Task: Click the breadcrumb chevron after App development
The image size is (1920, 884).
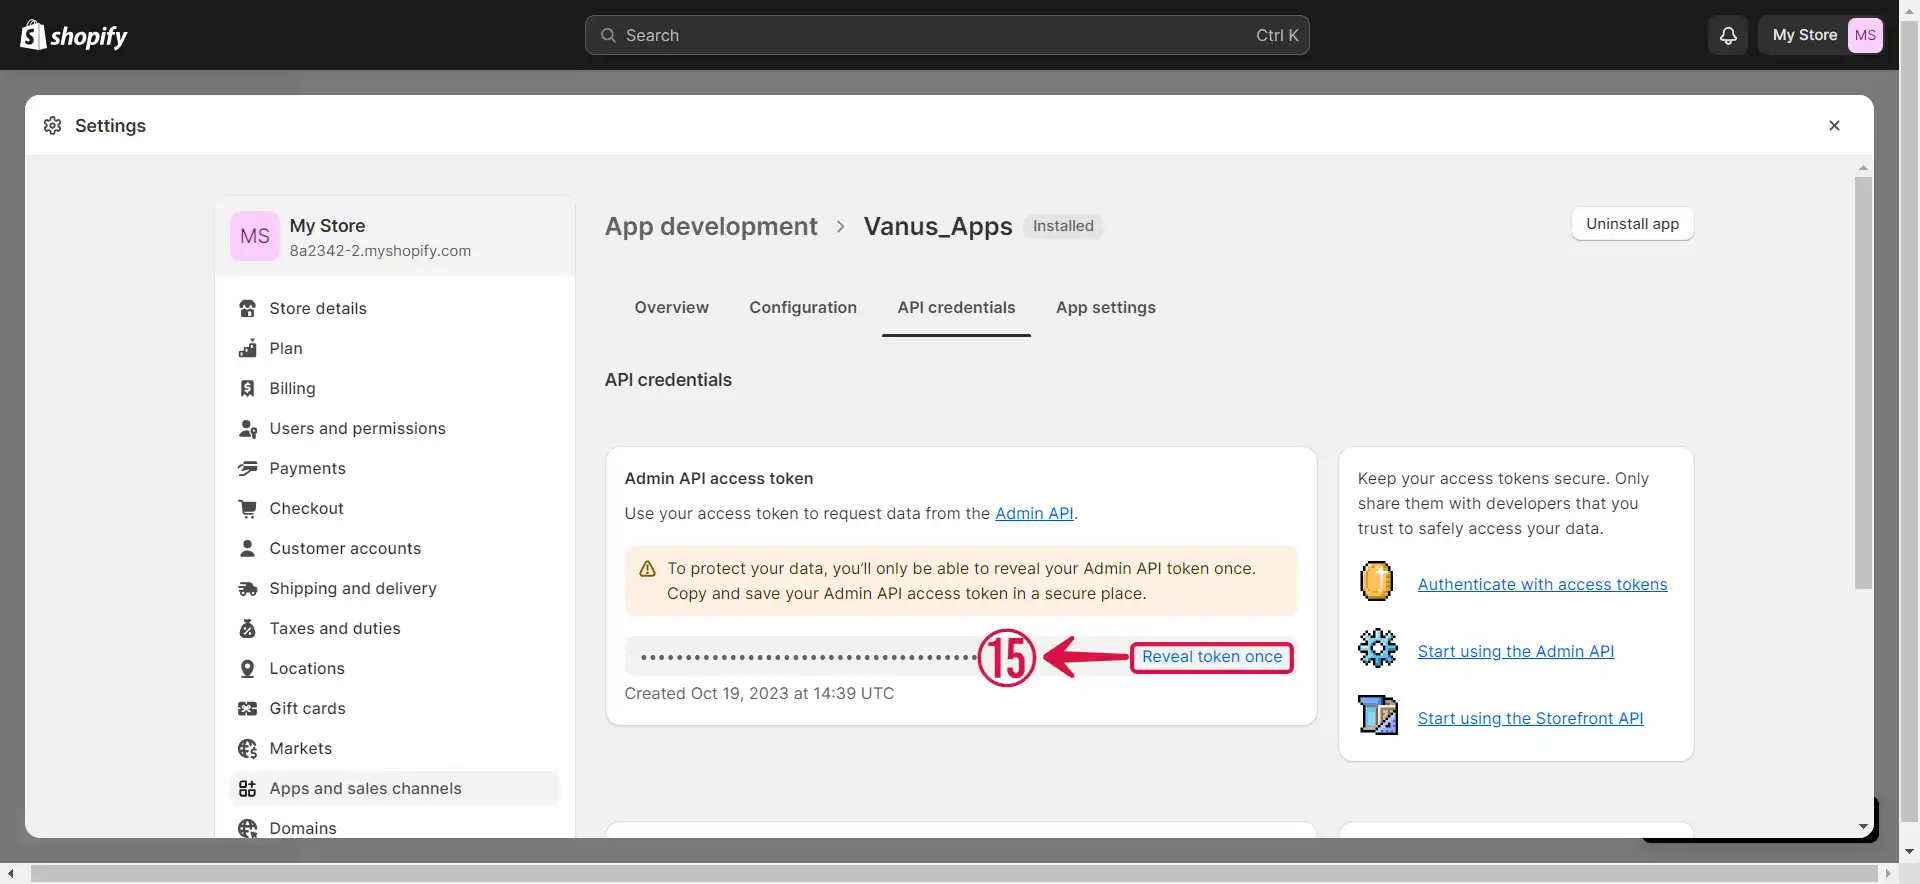Action: (x=841, y=227)
